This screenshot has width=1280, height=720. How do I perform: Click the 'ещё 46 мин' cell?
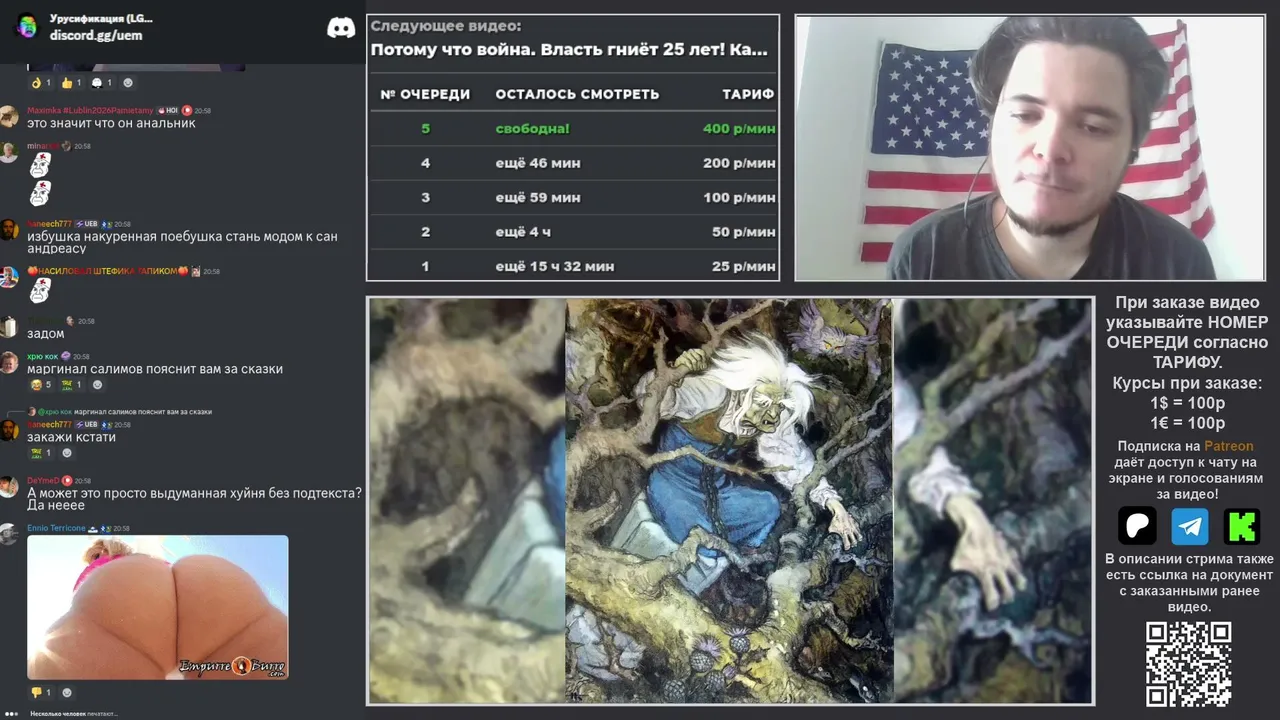tap(538, 163)
